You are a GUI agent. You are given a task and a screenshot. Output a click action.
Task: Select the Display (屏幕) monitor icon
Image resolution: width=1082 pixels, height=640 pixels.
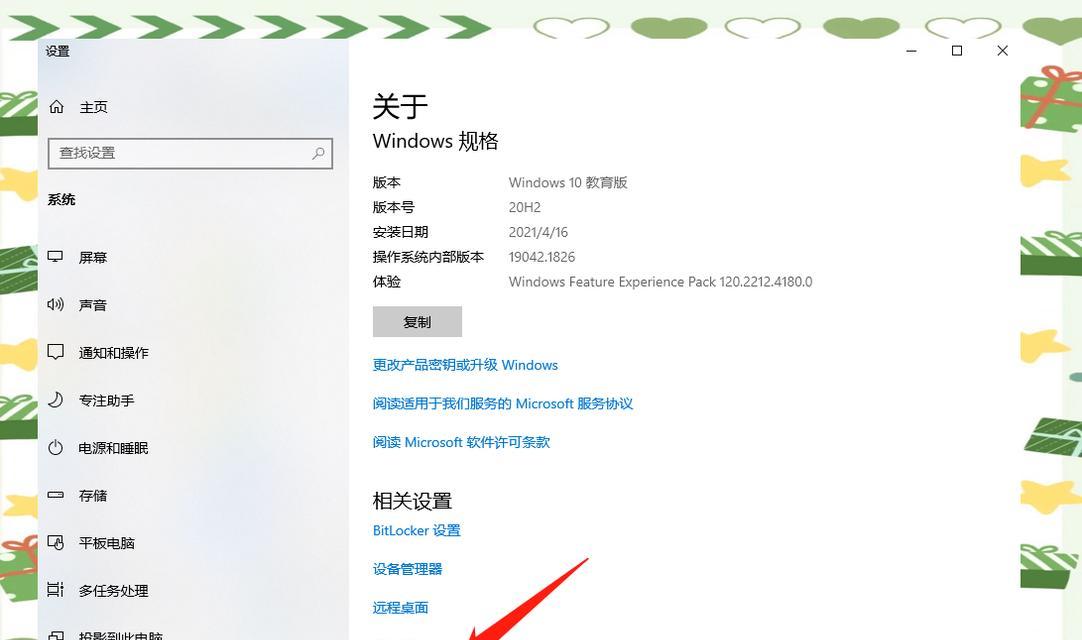coord(55,257)
